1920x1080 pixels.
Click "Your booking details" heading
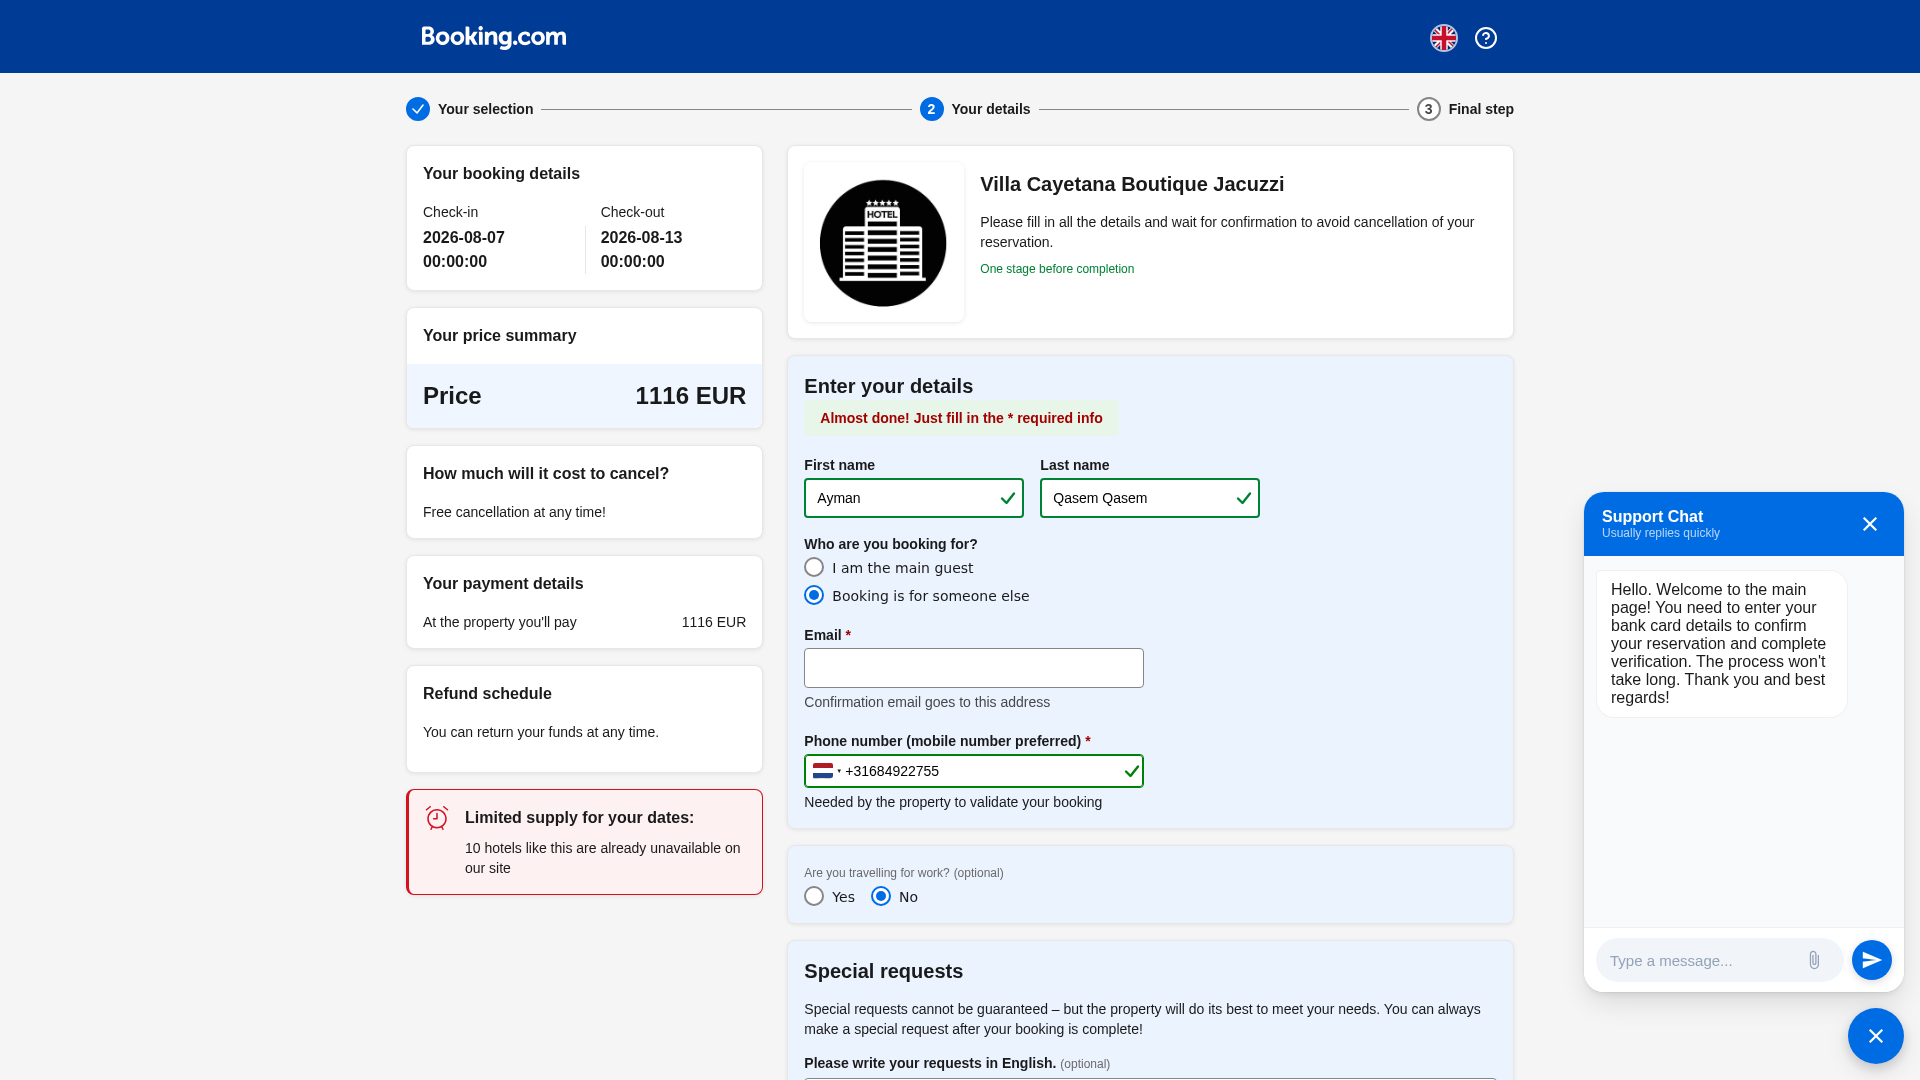(x=501, y=174)
